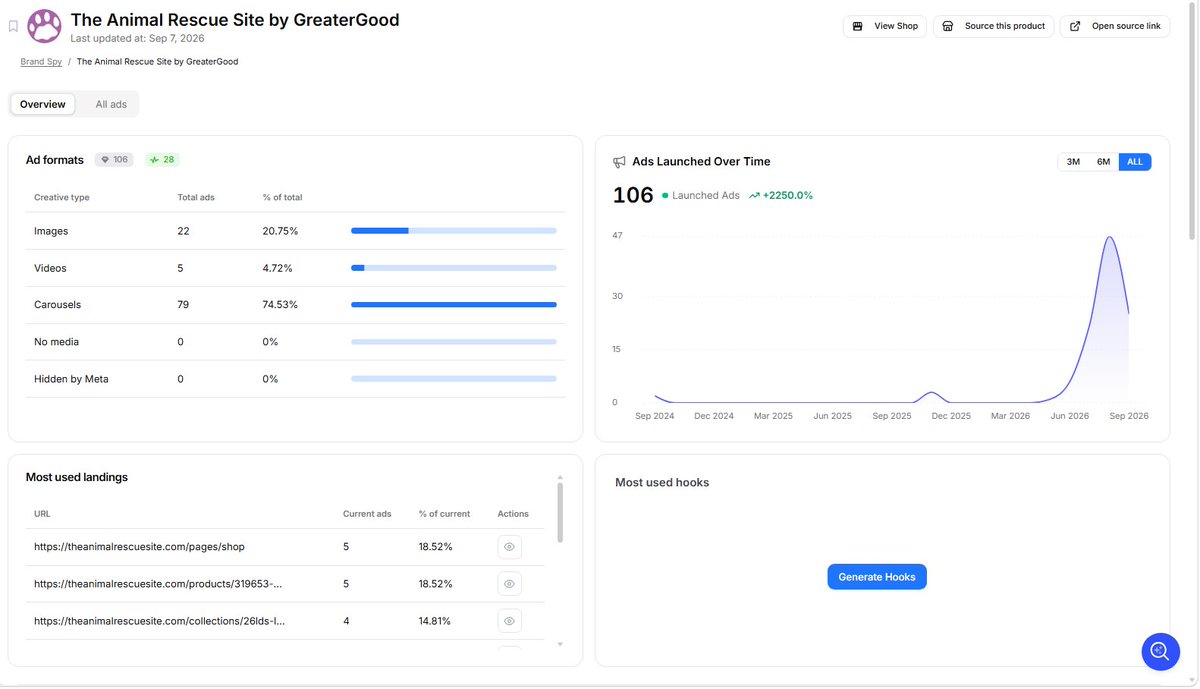Switch to the Overview tab
The height and width of the screenshot is (689, 1200).
coord(43,104)
